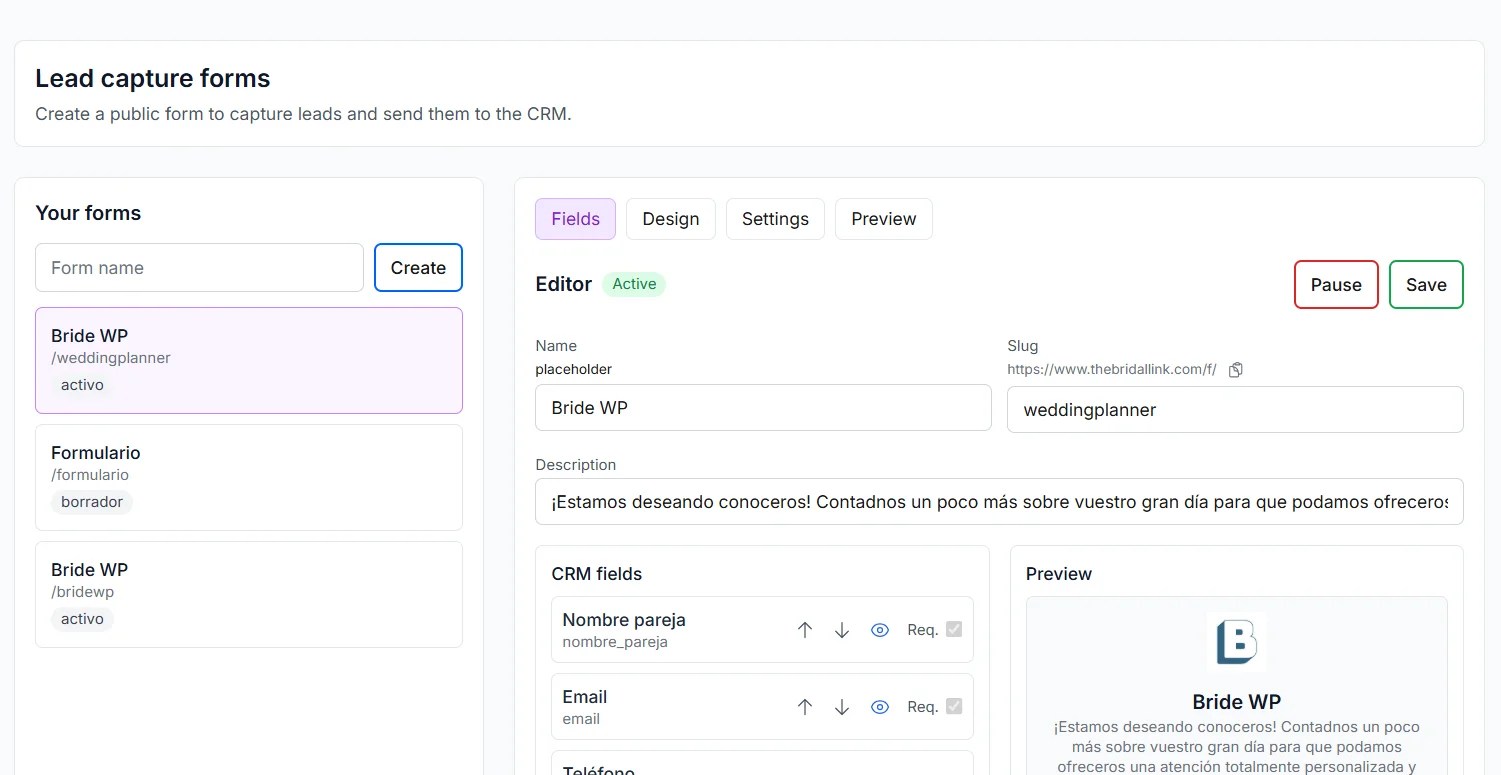
Task: Switch to the Fields tab
Action: click(575, 219)
